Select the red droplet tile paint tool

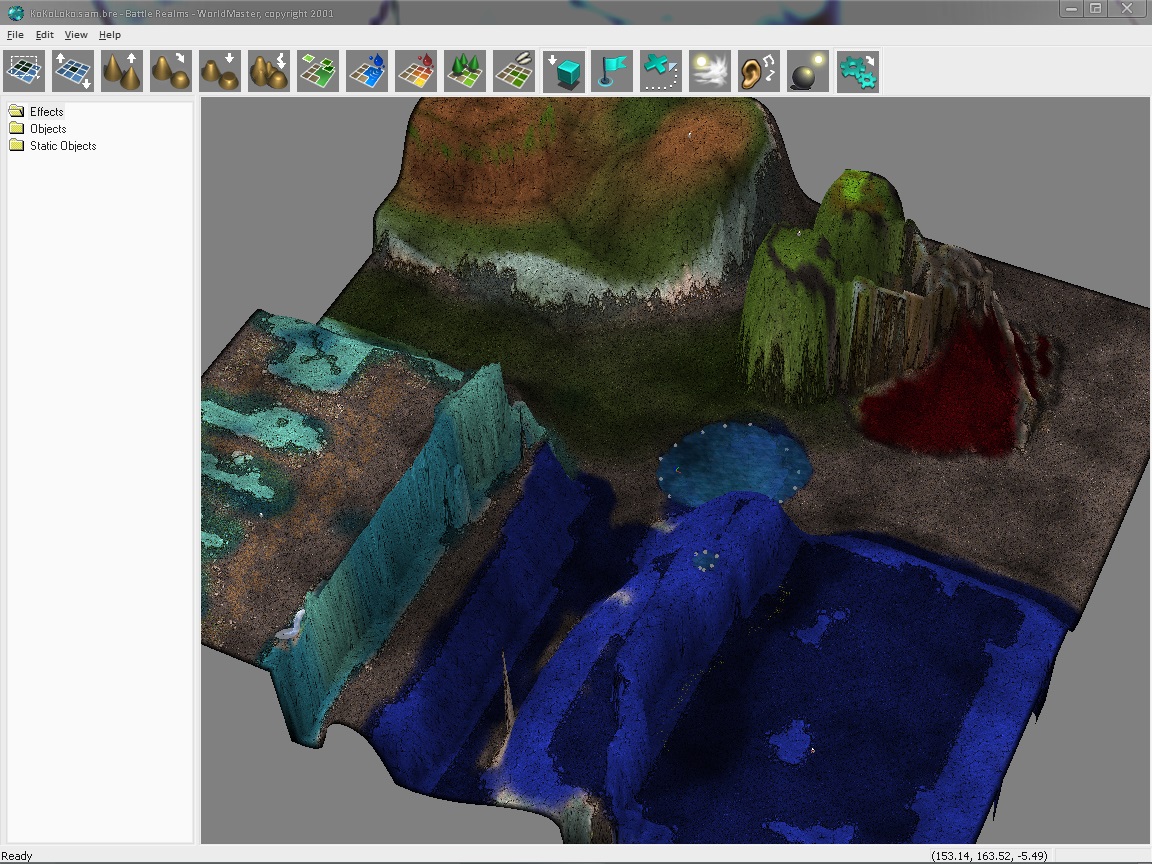(416, 72)
